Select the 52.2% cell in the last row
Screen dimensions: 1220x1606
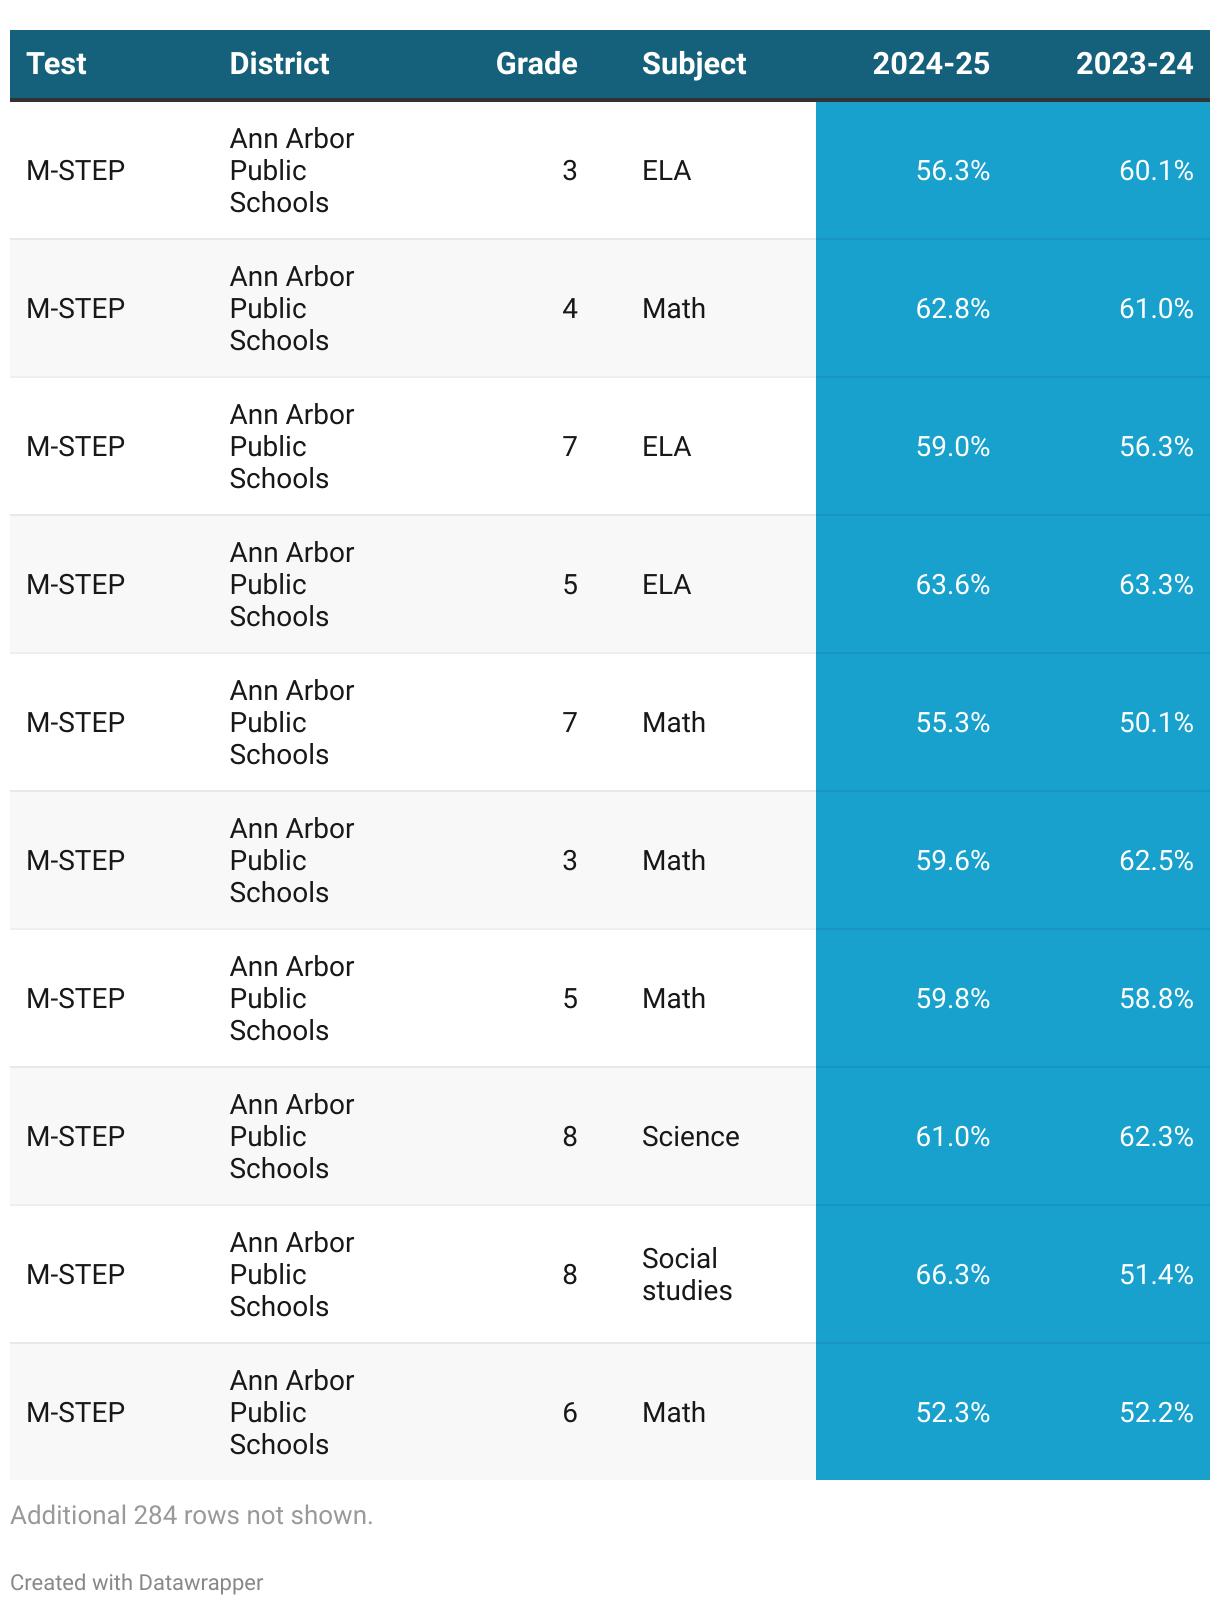coord(1156,1413)
